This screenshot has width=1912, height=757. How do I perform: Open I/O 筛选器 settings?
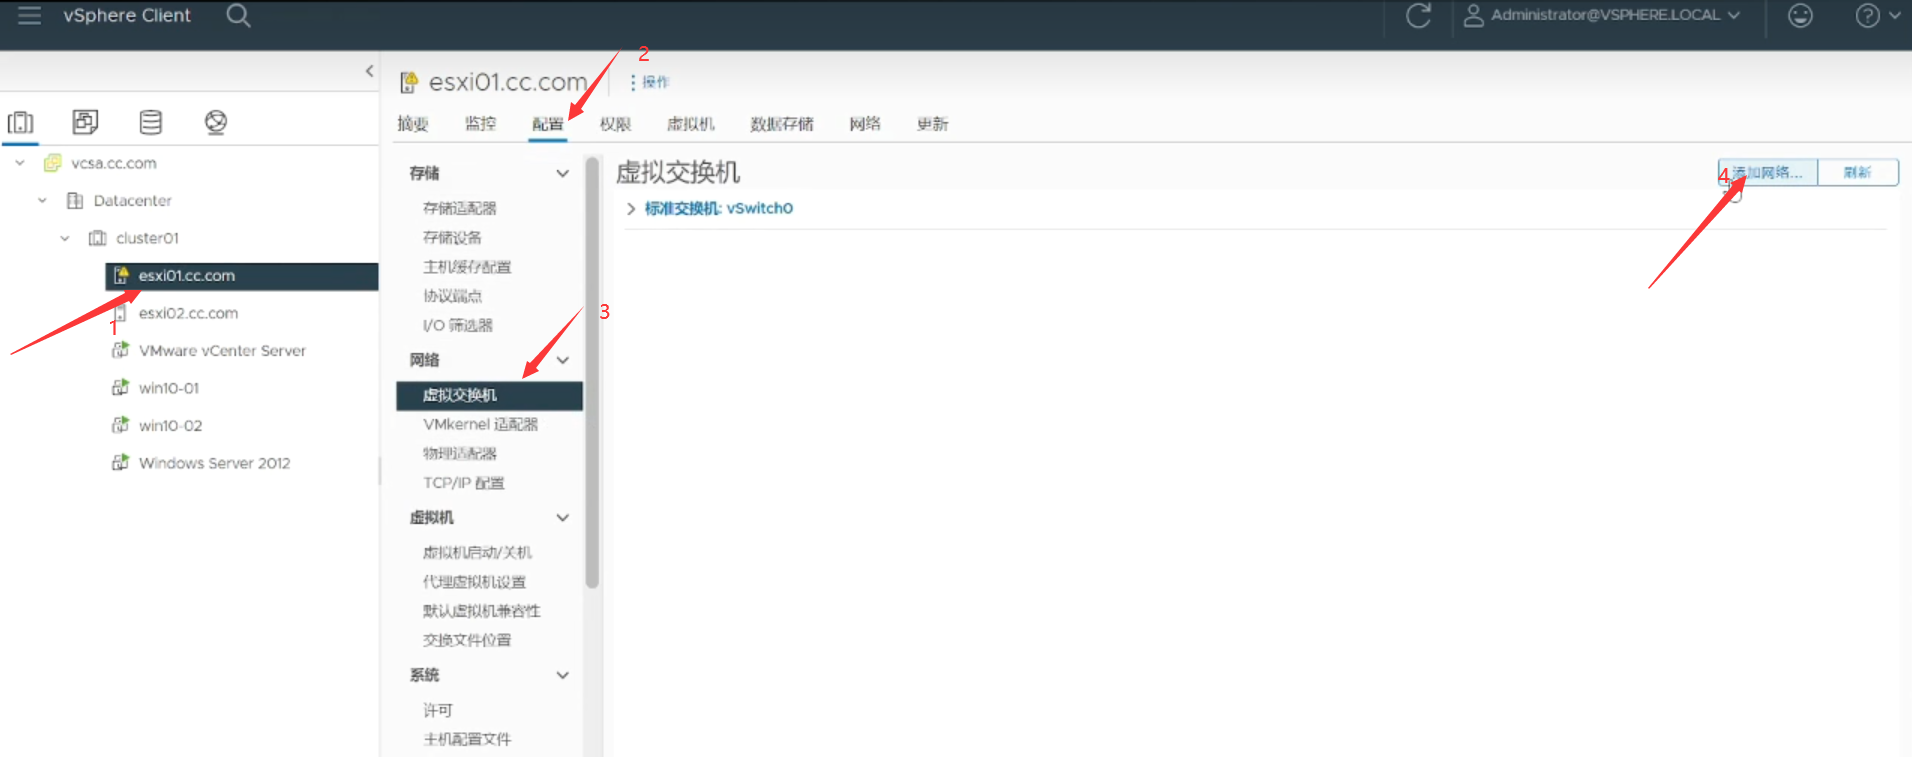click(457, 325)
